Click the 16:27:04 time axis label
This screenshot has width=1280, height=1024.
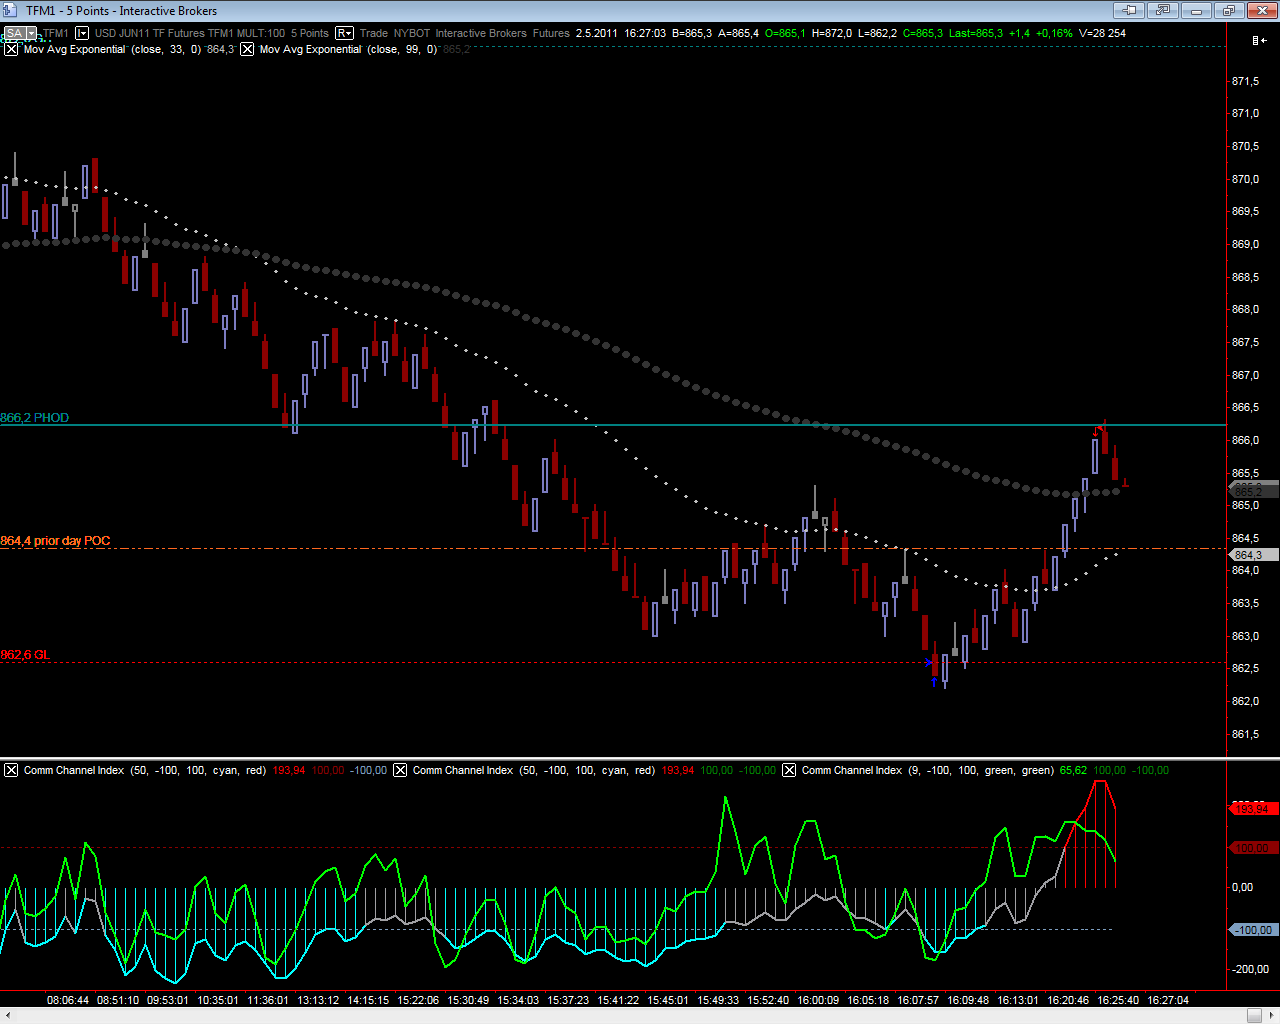[x=1167, y=1000]
